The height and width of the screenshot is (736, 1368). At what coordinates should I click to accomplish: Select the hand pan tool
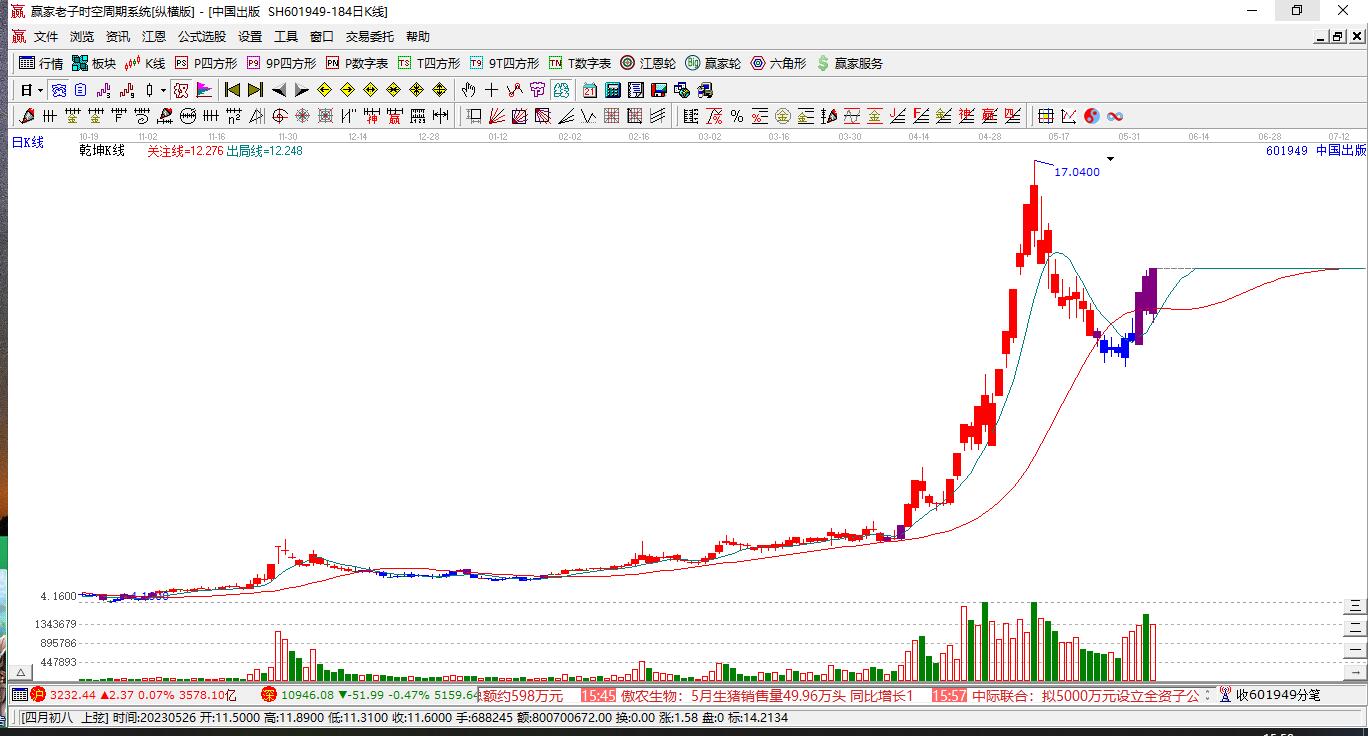[x=468, y=90]
